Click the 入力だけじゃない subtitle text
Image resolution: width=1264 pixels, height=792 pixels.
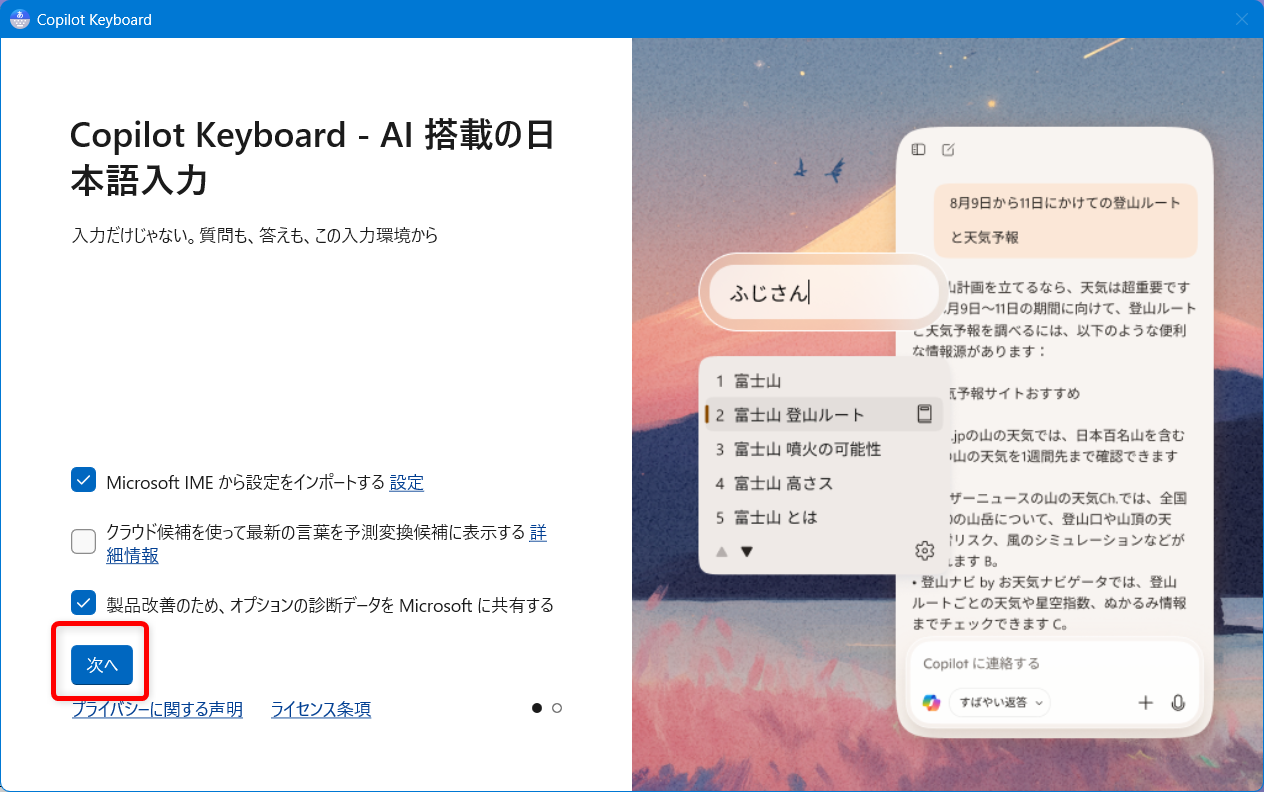tap(256, 236)
